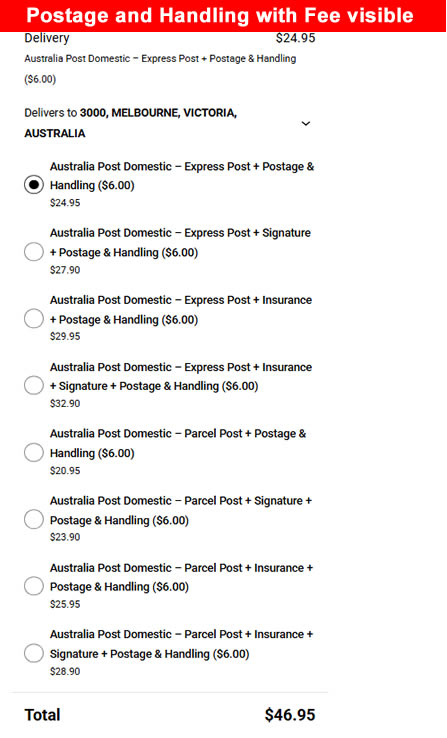Click the $46.95 total amount

point(290,715)
